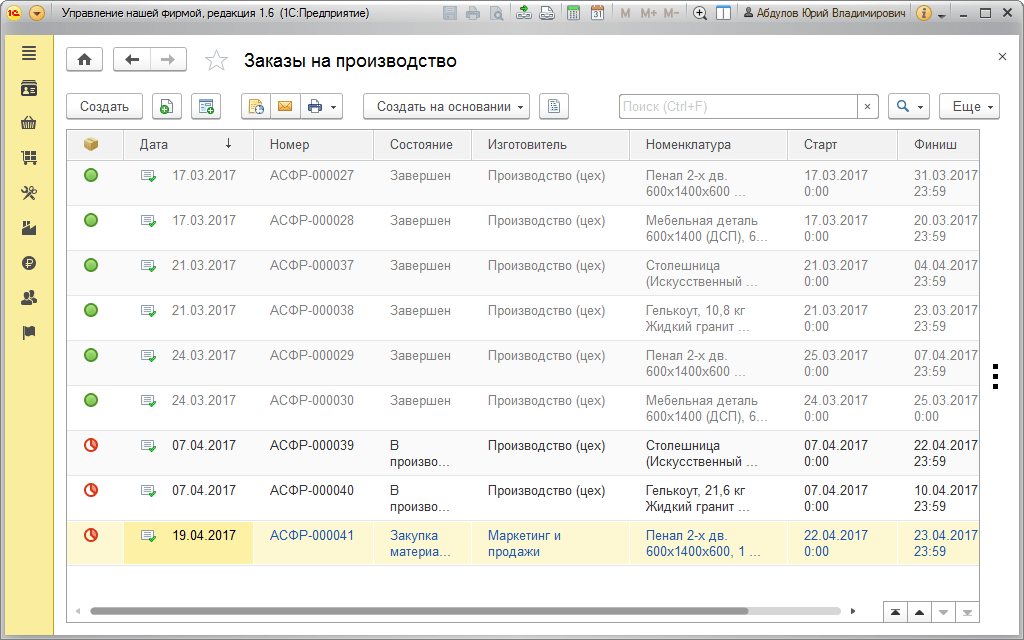Select order АСФР-000028
The height and width of the screenshot is (640, 1024).
click(x=522, y=229)
